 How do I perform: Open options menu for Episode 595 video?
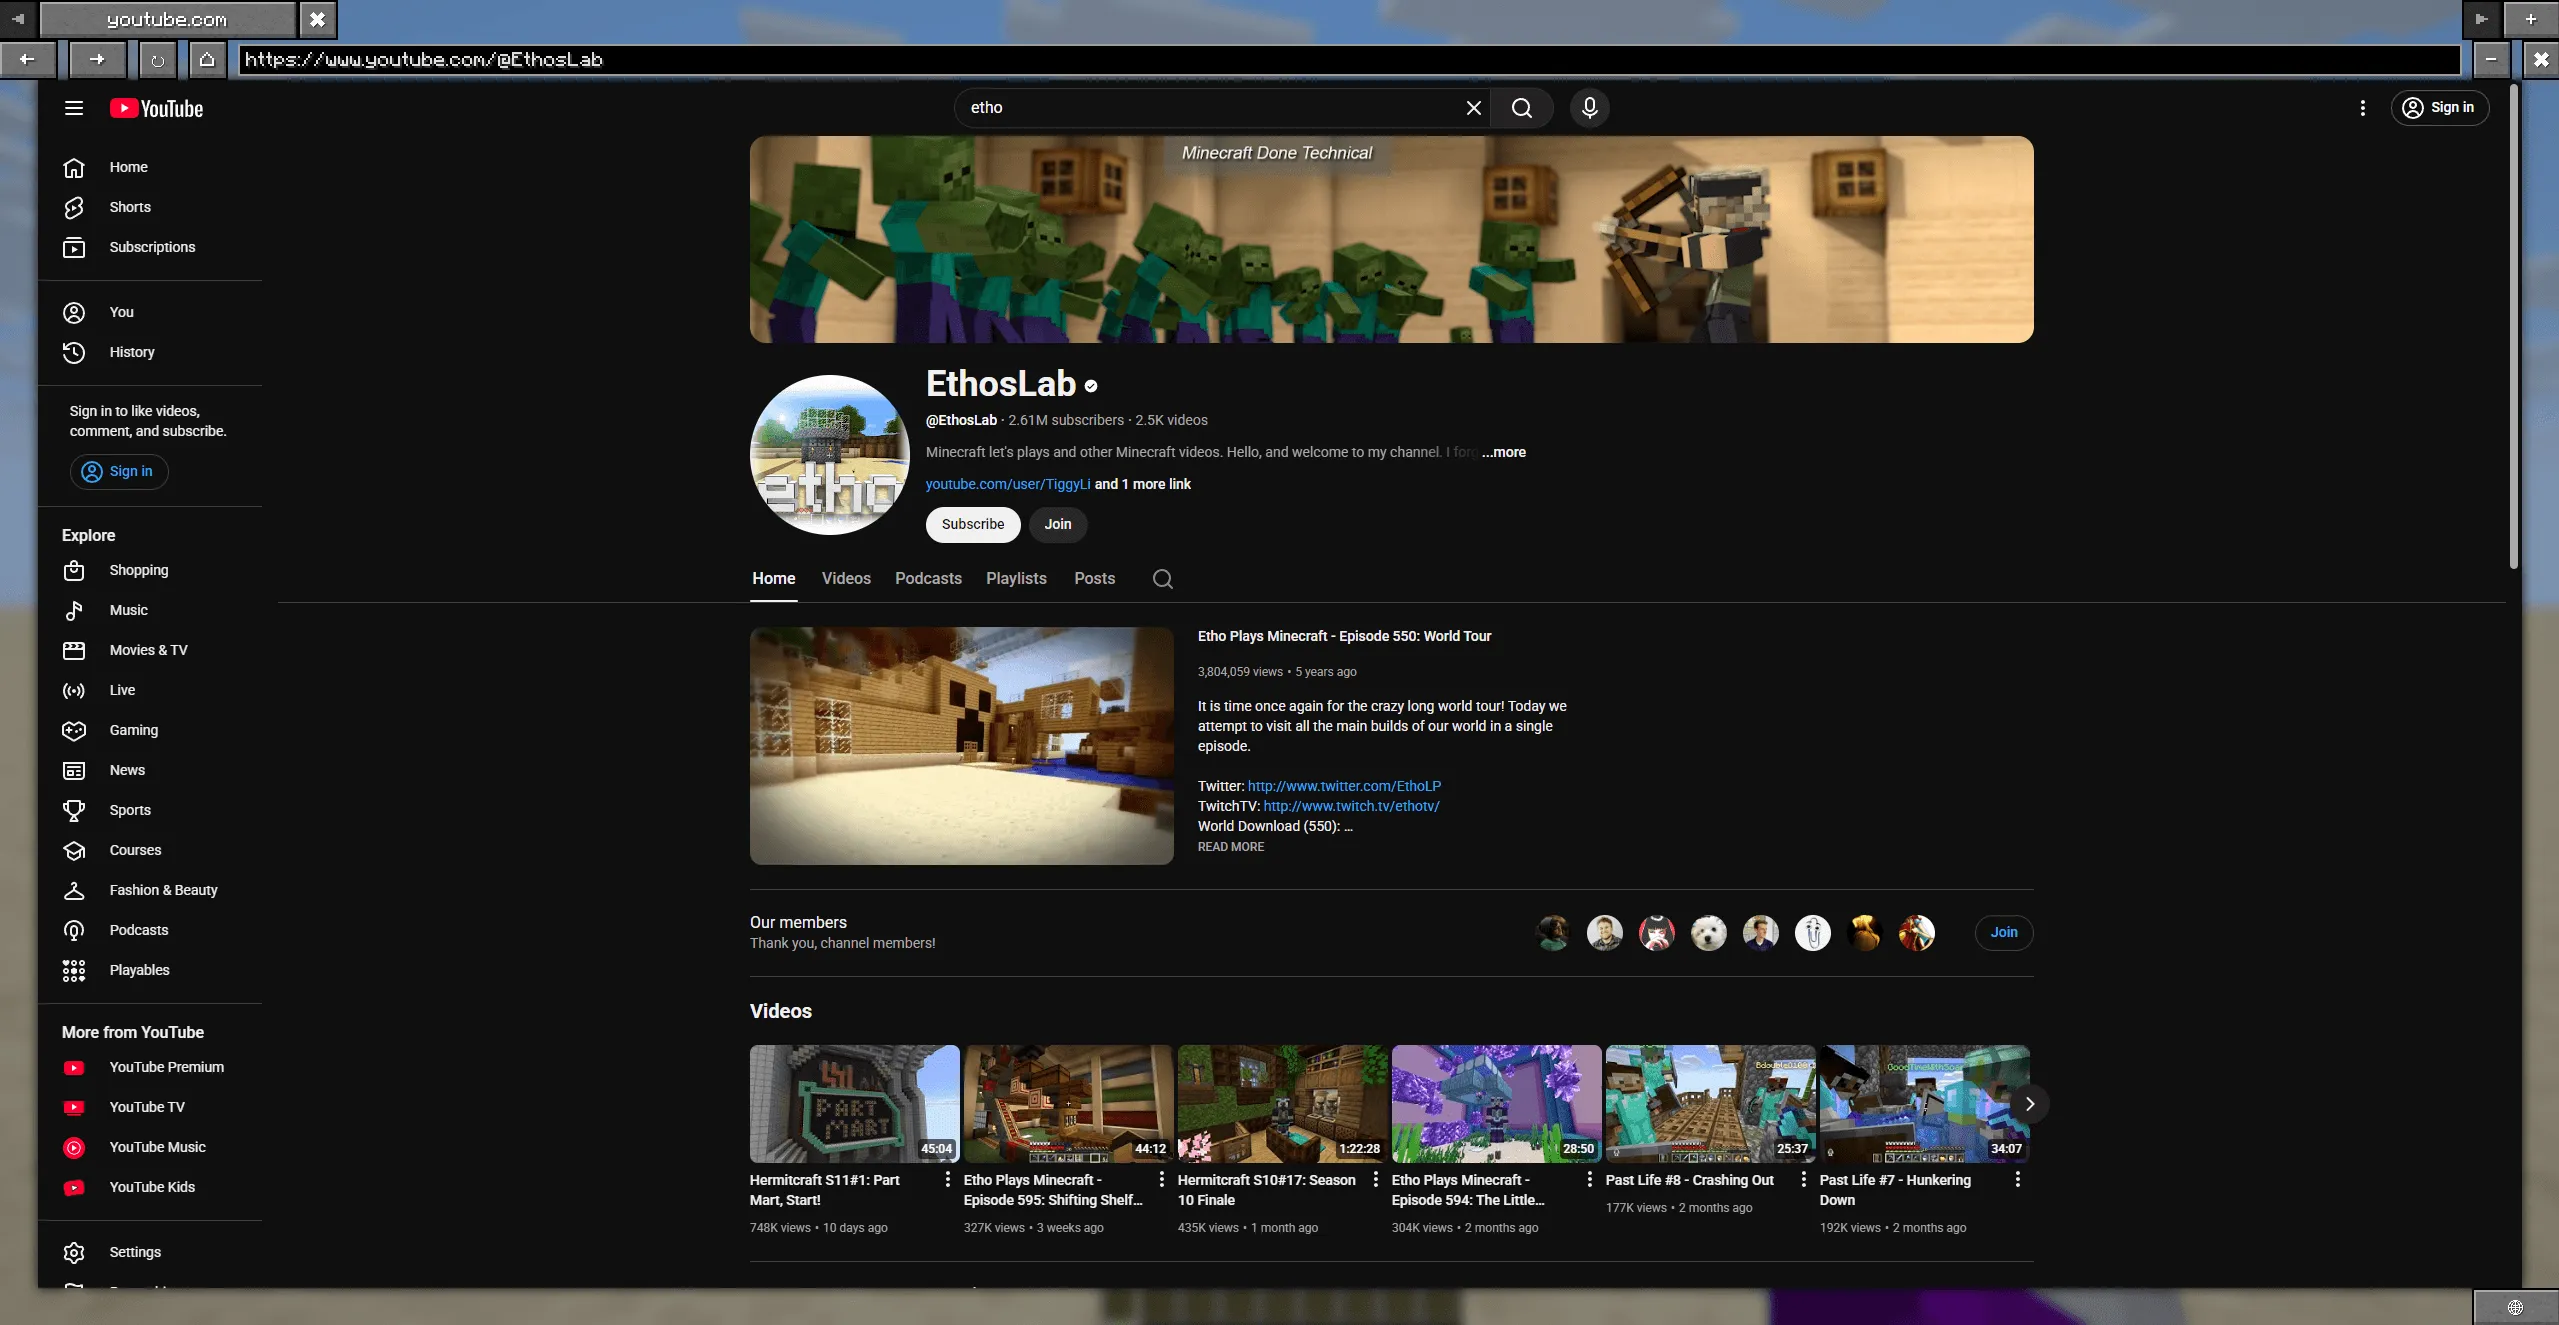1161,1180
